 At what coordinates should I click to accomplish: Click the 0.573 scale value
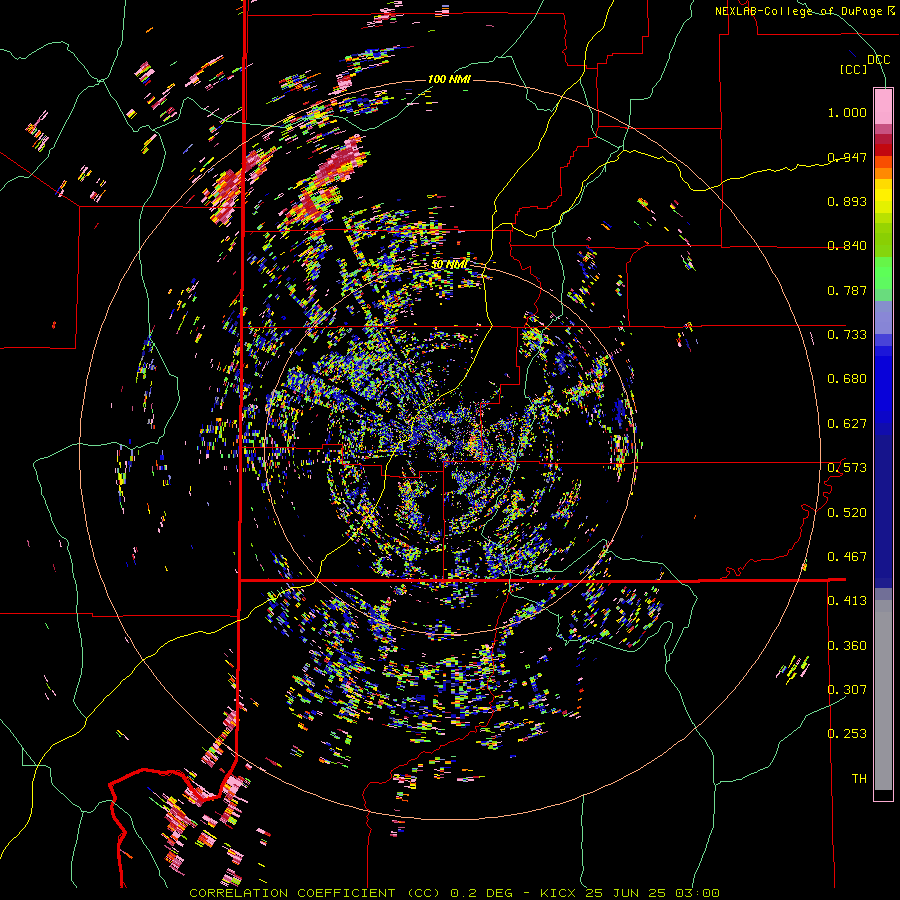(x=847, y=467)
